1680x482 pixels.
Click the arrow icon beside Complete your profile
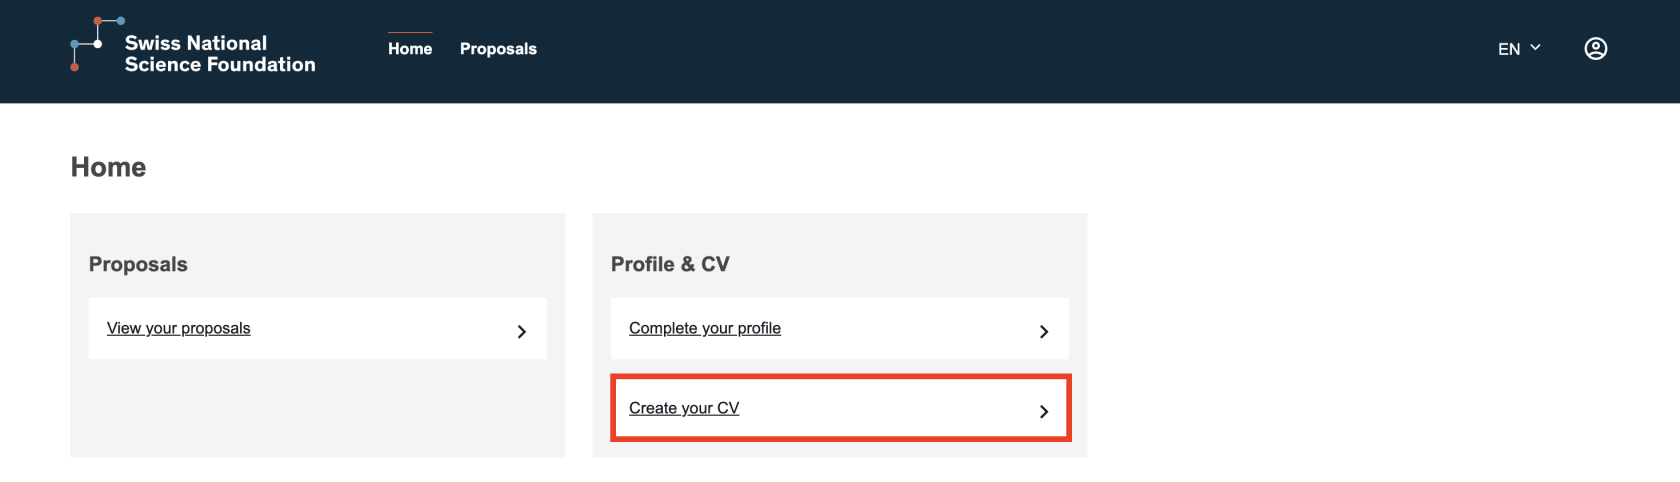coord(1043,331)
